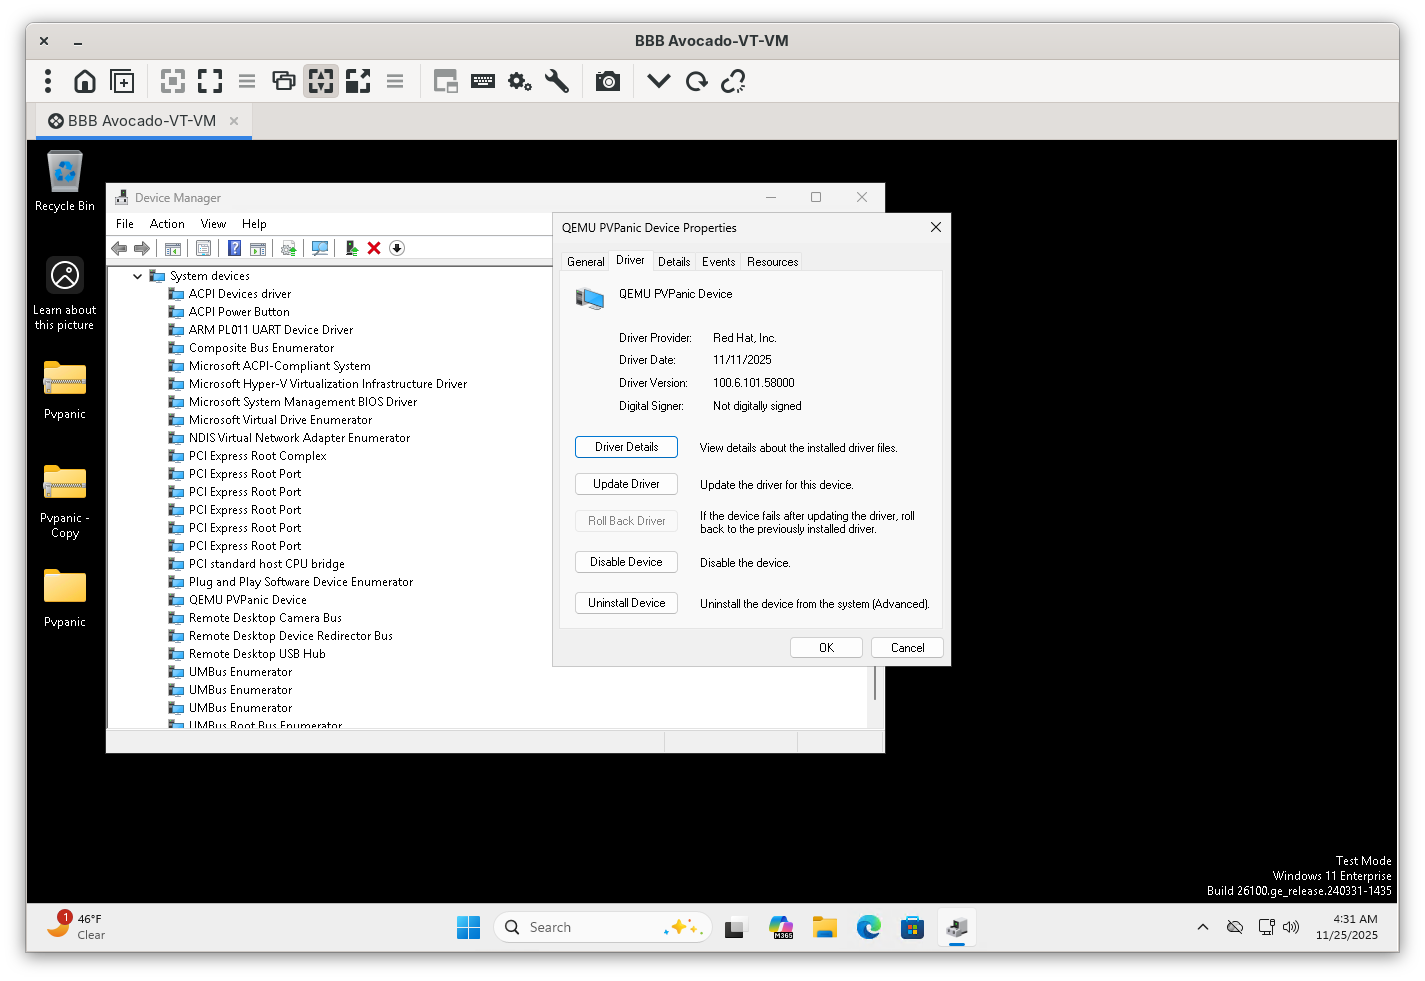Open Microsoft Edge from the taskbar

[868, 927]
